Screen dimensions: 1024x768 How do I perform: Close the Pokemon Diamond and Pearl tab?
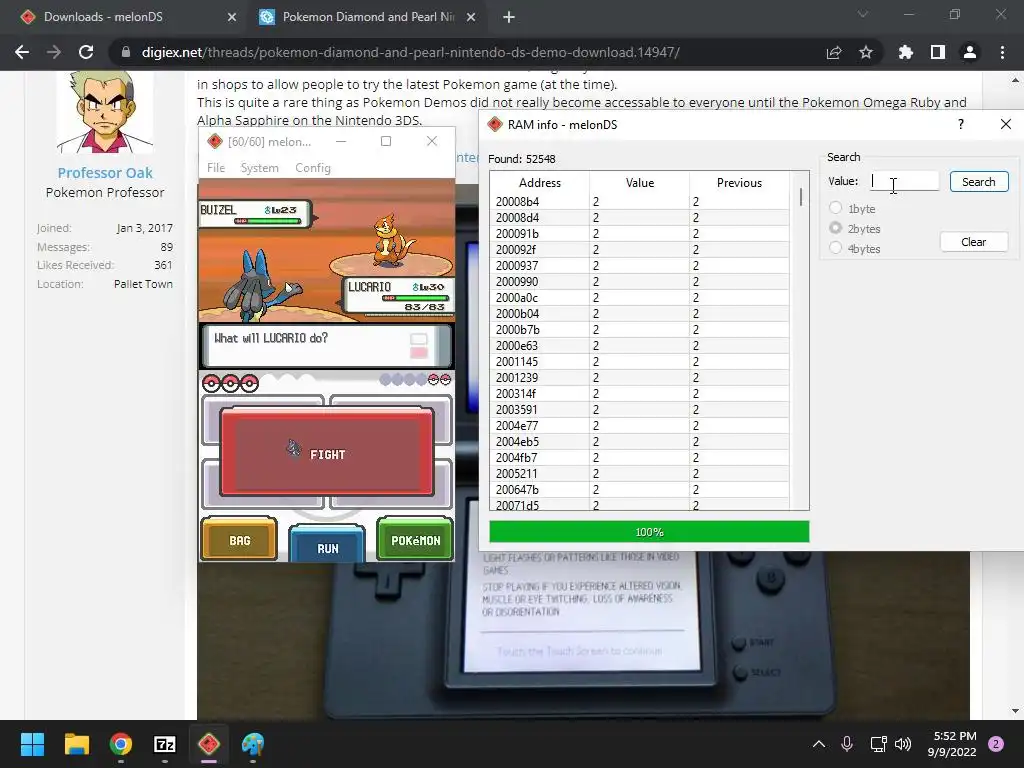[471, 17]
